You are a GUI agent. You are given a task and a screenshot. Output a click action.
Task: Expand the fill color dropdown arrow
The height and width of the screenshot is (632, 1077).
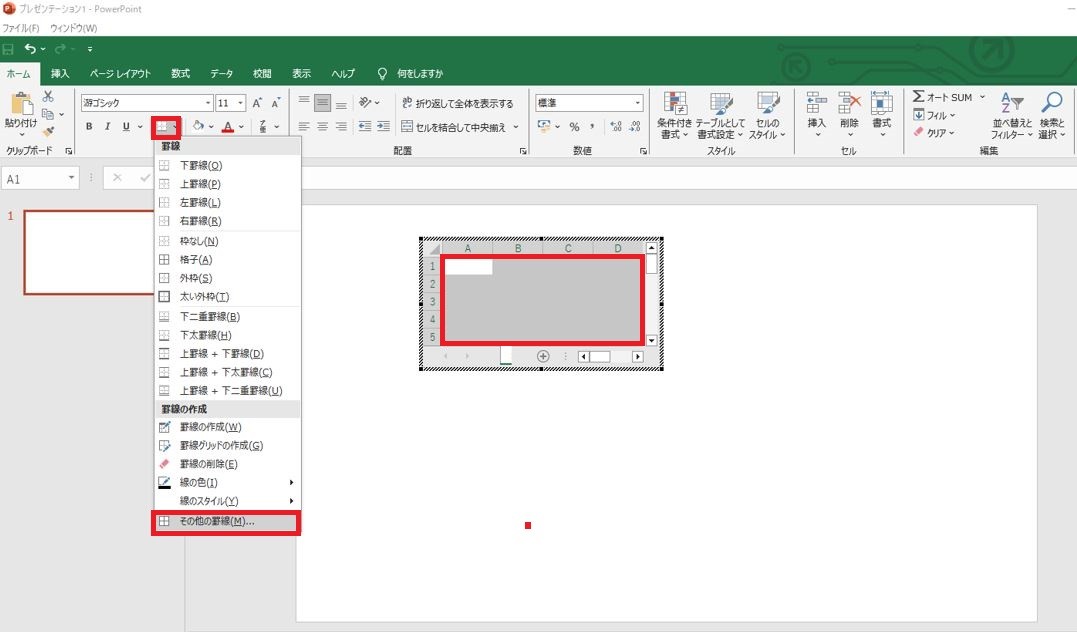[211, 127]
